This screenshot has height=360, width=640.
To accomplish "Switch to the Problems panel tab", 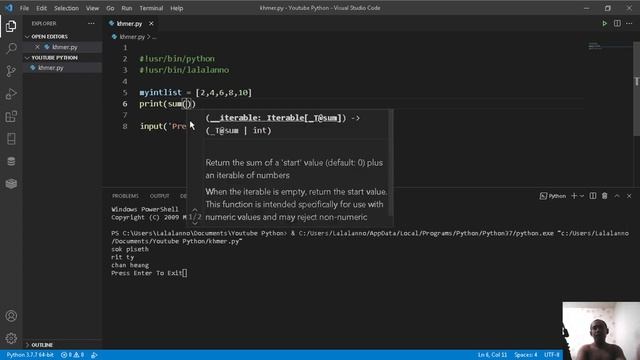I will [125, 196].
